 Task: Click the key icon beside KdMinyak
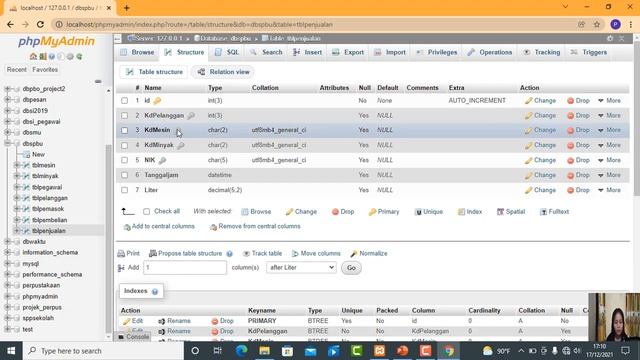(180, 145)
